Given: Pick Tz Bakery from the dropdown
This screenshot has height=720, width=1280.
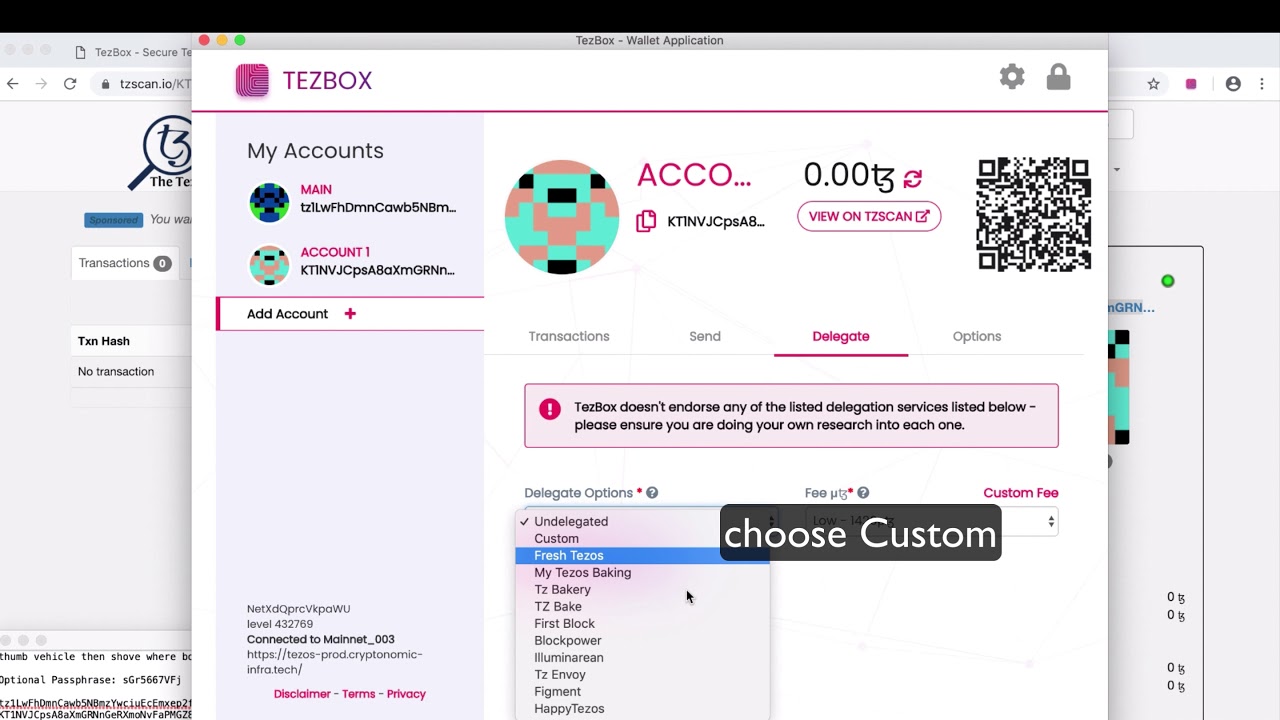Looking at the screenshot, I should click(x=643, y=589).
